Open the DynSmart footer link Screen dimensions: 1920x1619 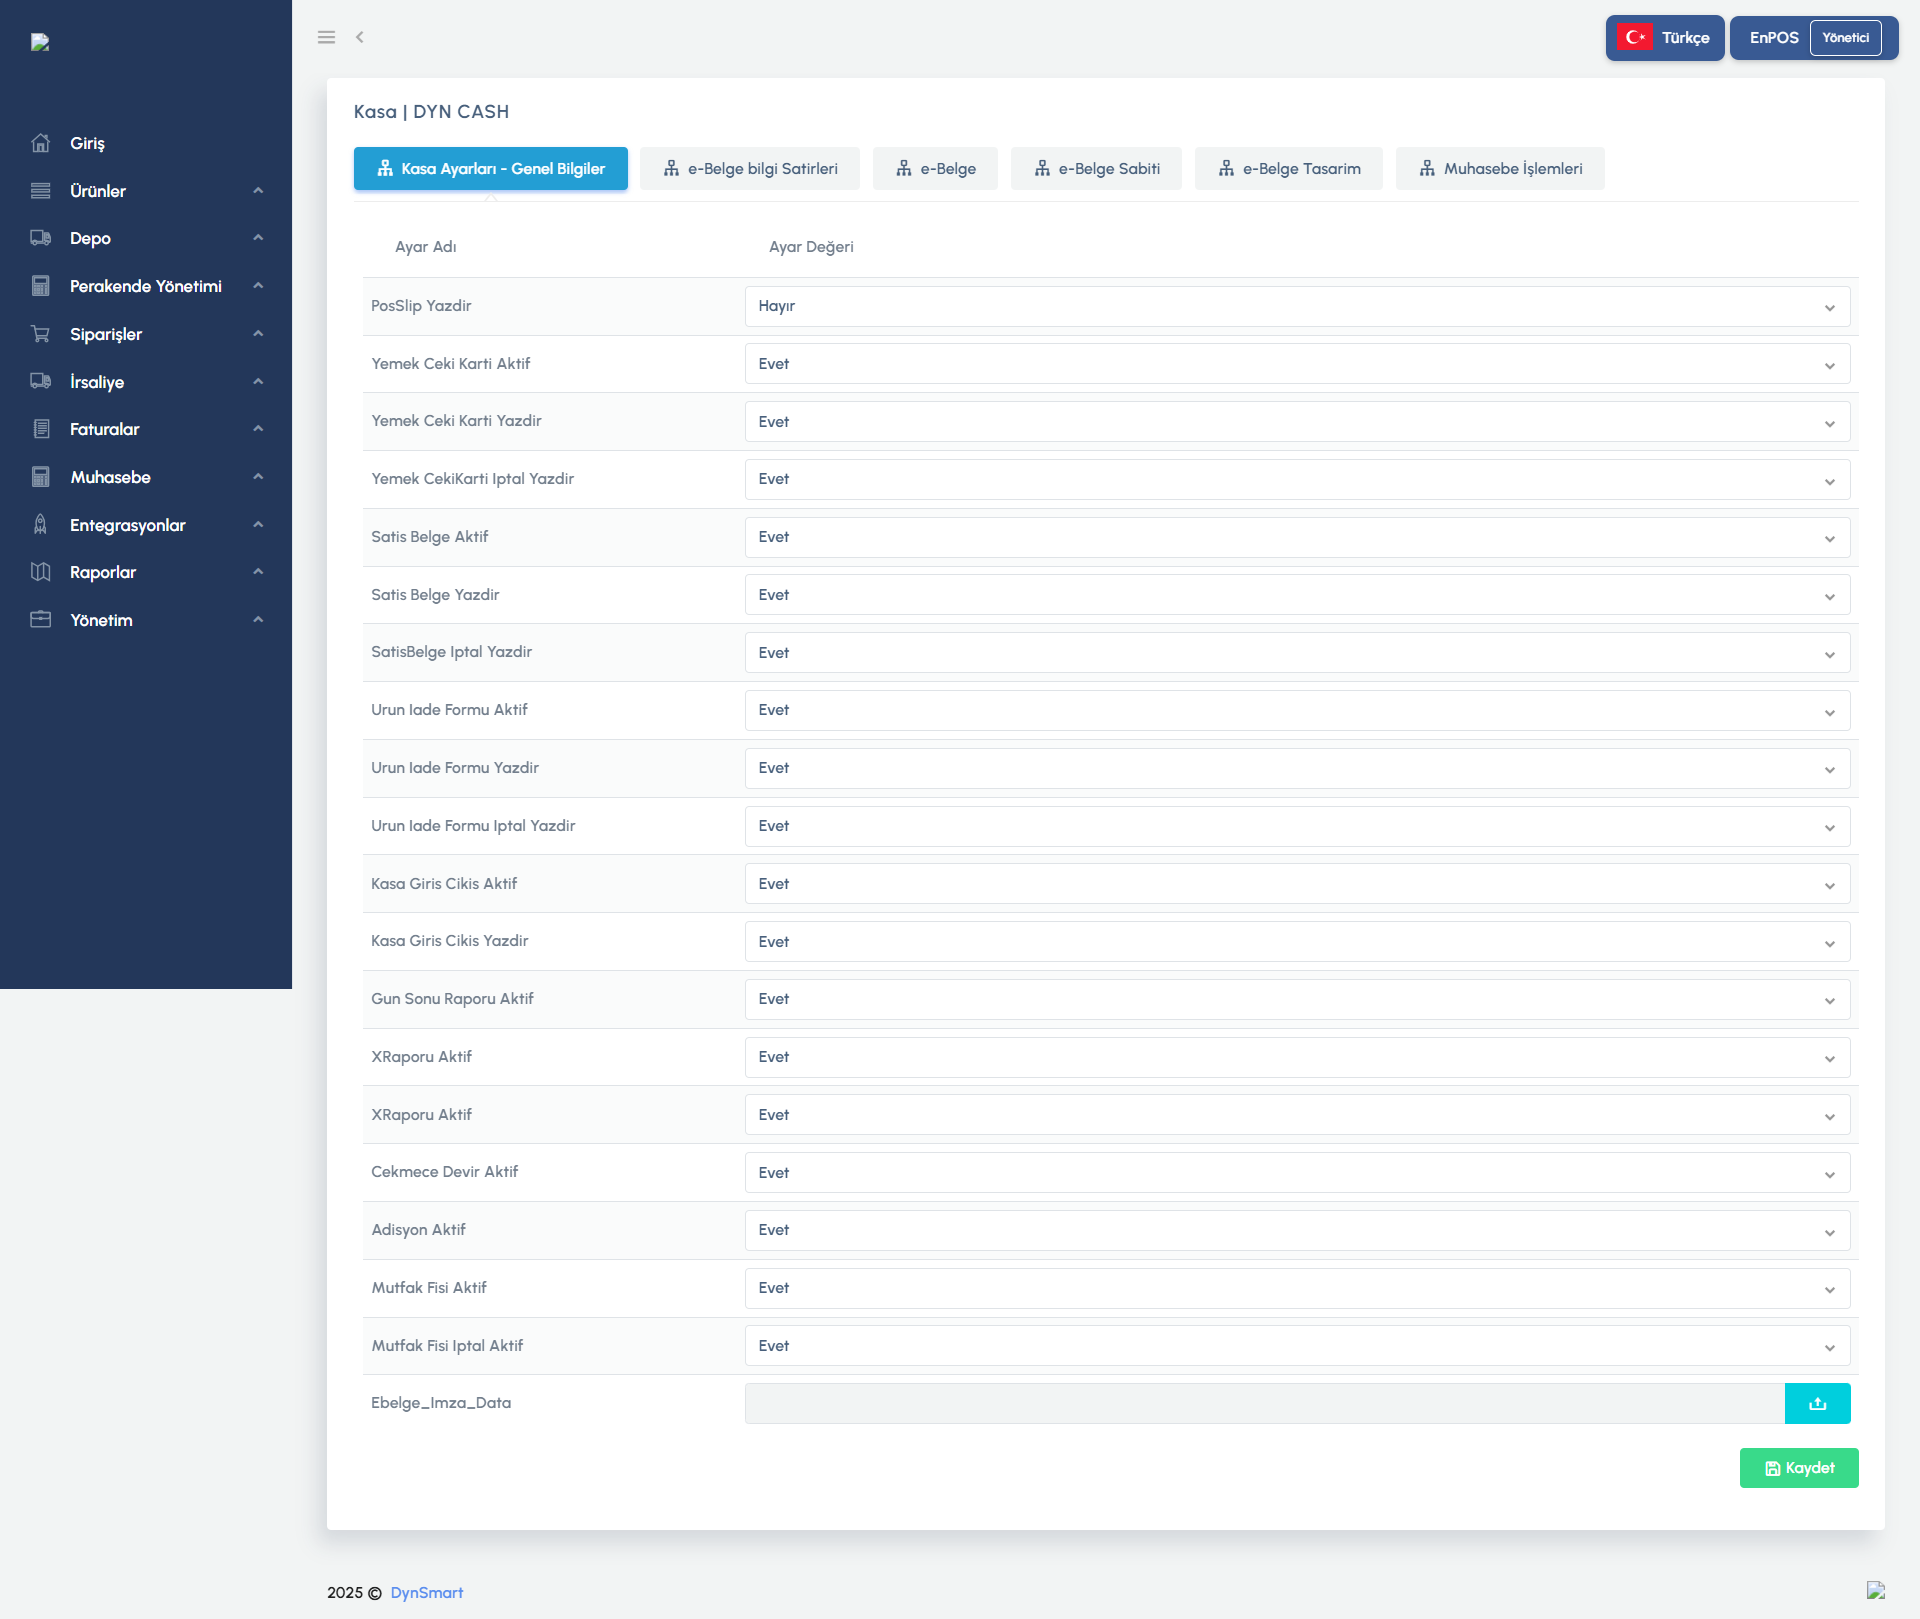point(427,1593)
